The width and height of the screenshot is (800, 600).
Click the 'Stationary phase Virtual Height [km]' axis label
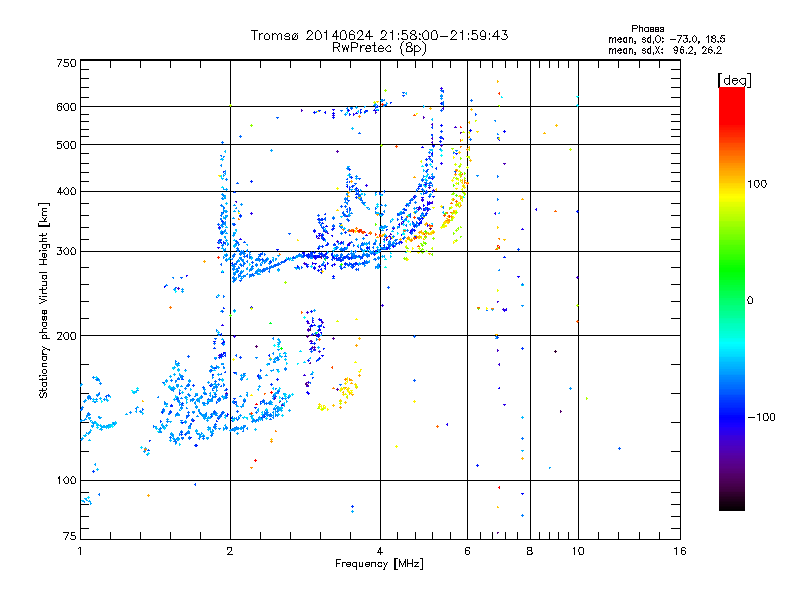[43, 301]
